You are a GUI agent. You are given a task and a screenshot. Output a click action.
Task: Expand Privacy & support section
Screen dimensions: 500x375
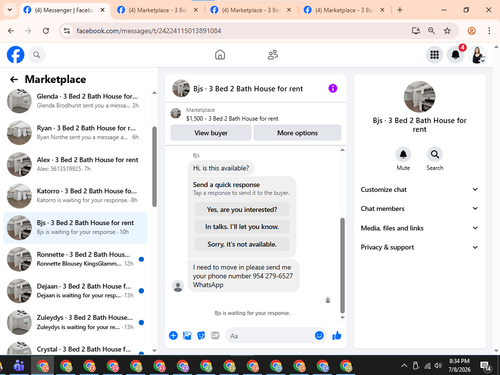pos(419,247)
